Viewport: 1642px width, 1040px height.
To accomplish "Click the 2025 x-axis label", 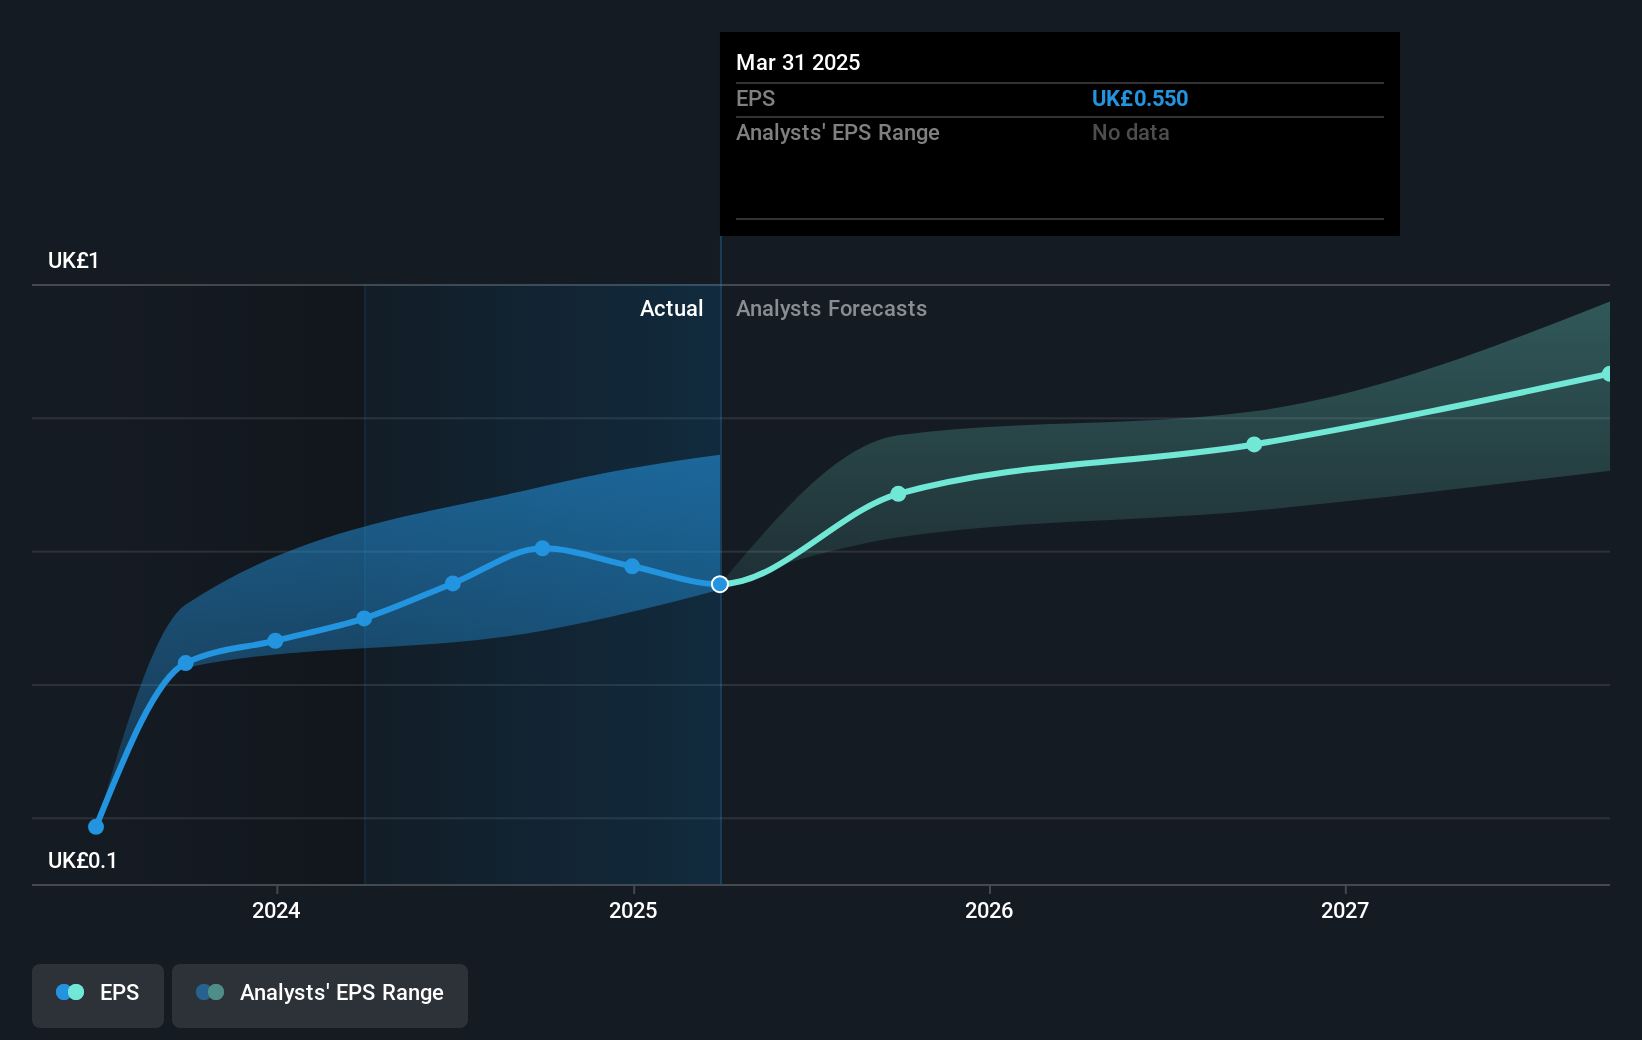I will tap(633, 910).
